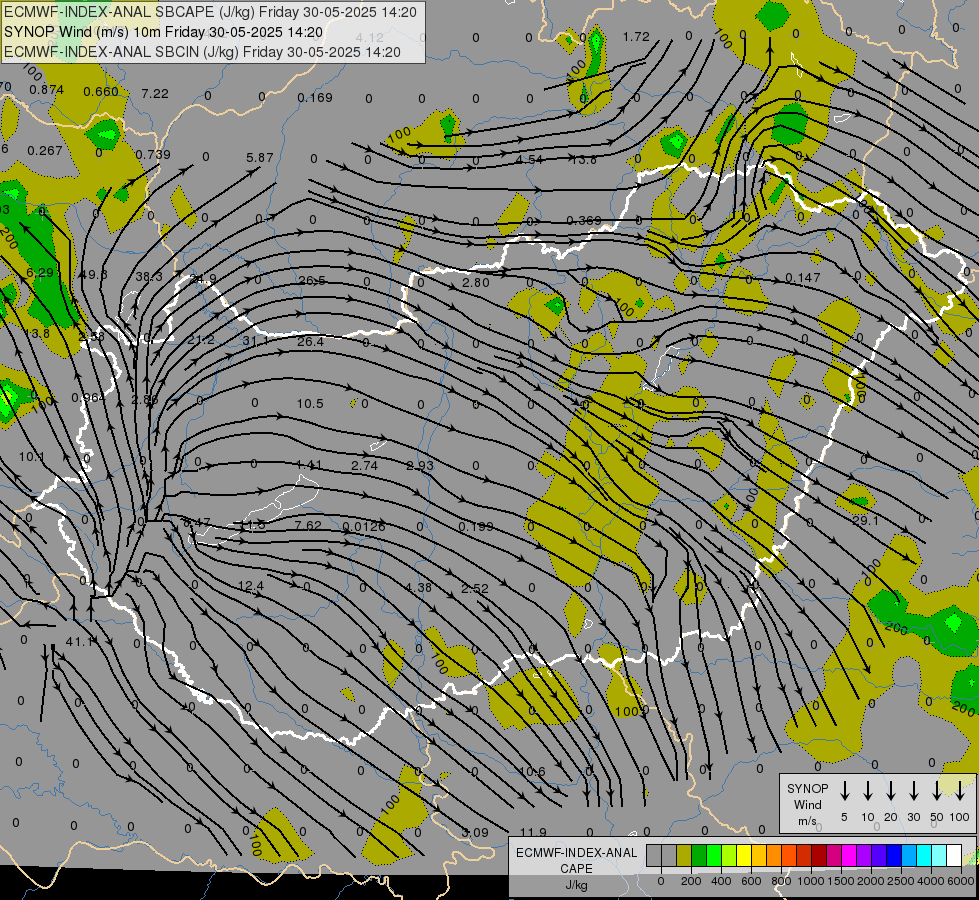The width and height of the screenshot is (979, 900).
Task: Click the map value '0.267'
Action: click(x=45, y=151)
